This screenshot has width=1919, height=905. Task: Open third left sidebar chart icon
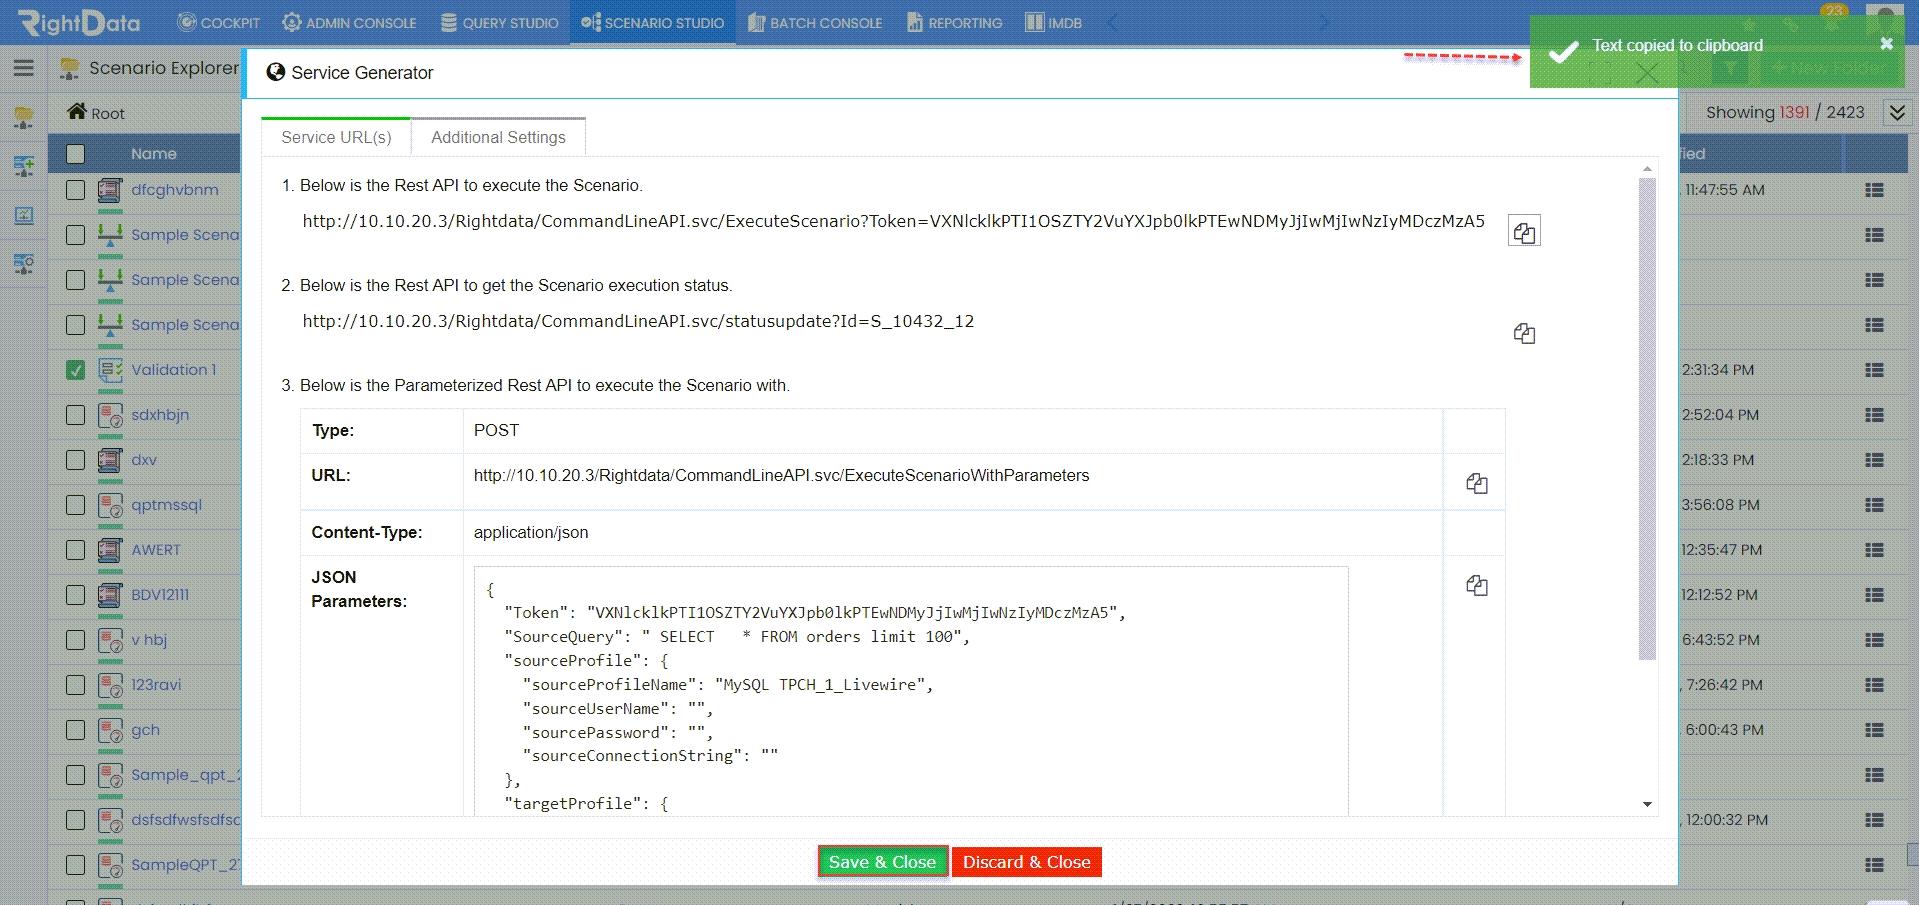[x=24, y=215]
